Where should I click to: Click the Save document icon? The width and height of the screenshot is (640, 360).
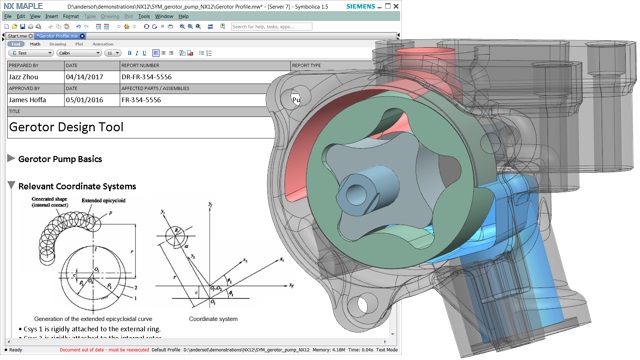click(x=22, y=27)
